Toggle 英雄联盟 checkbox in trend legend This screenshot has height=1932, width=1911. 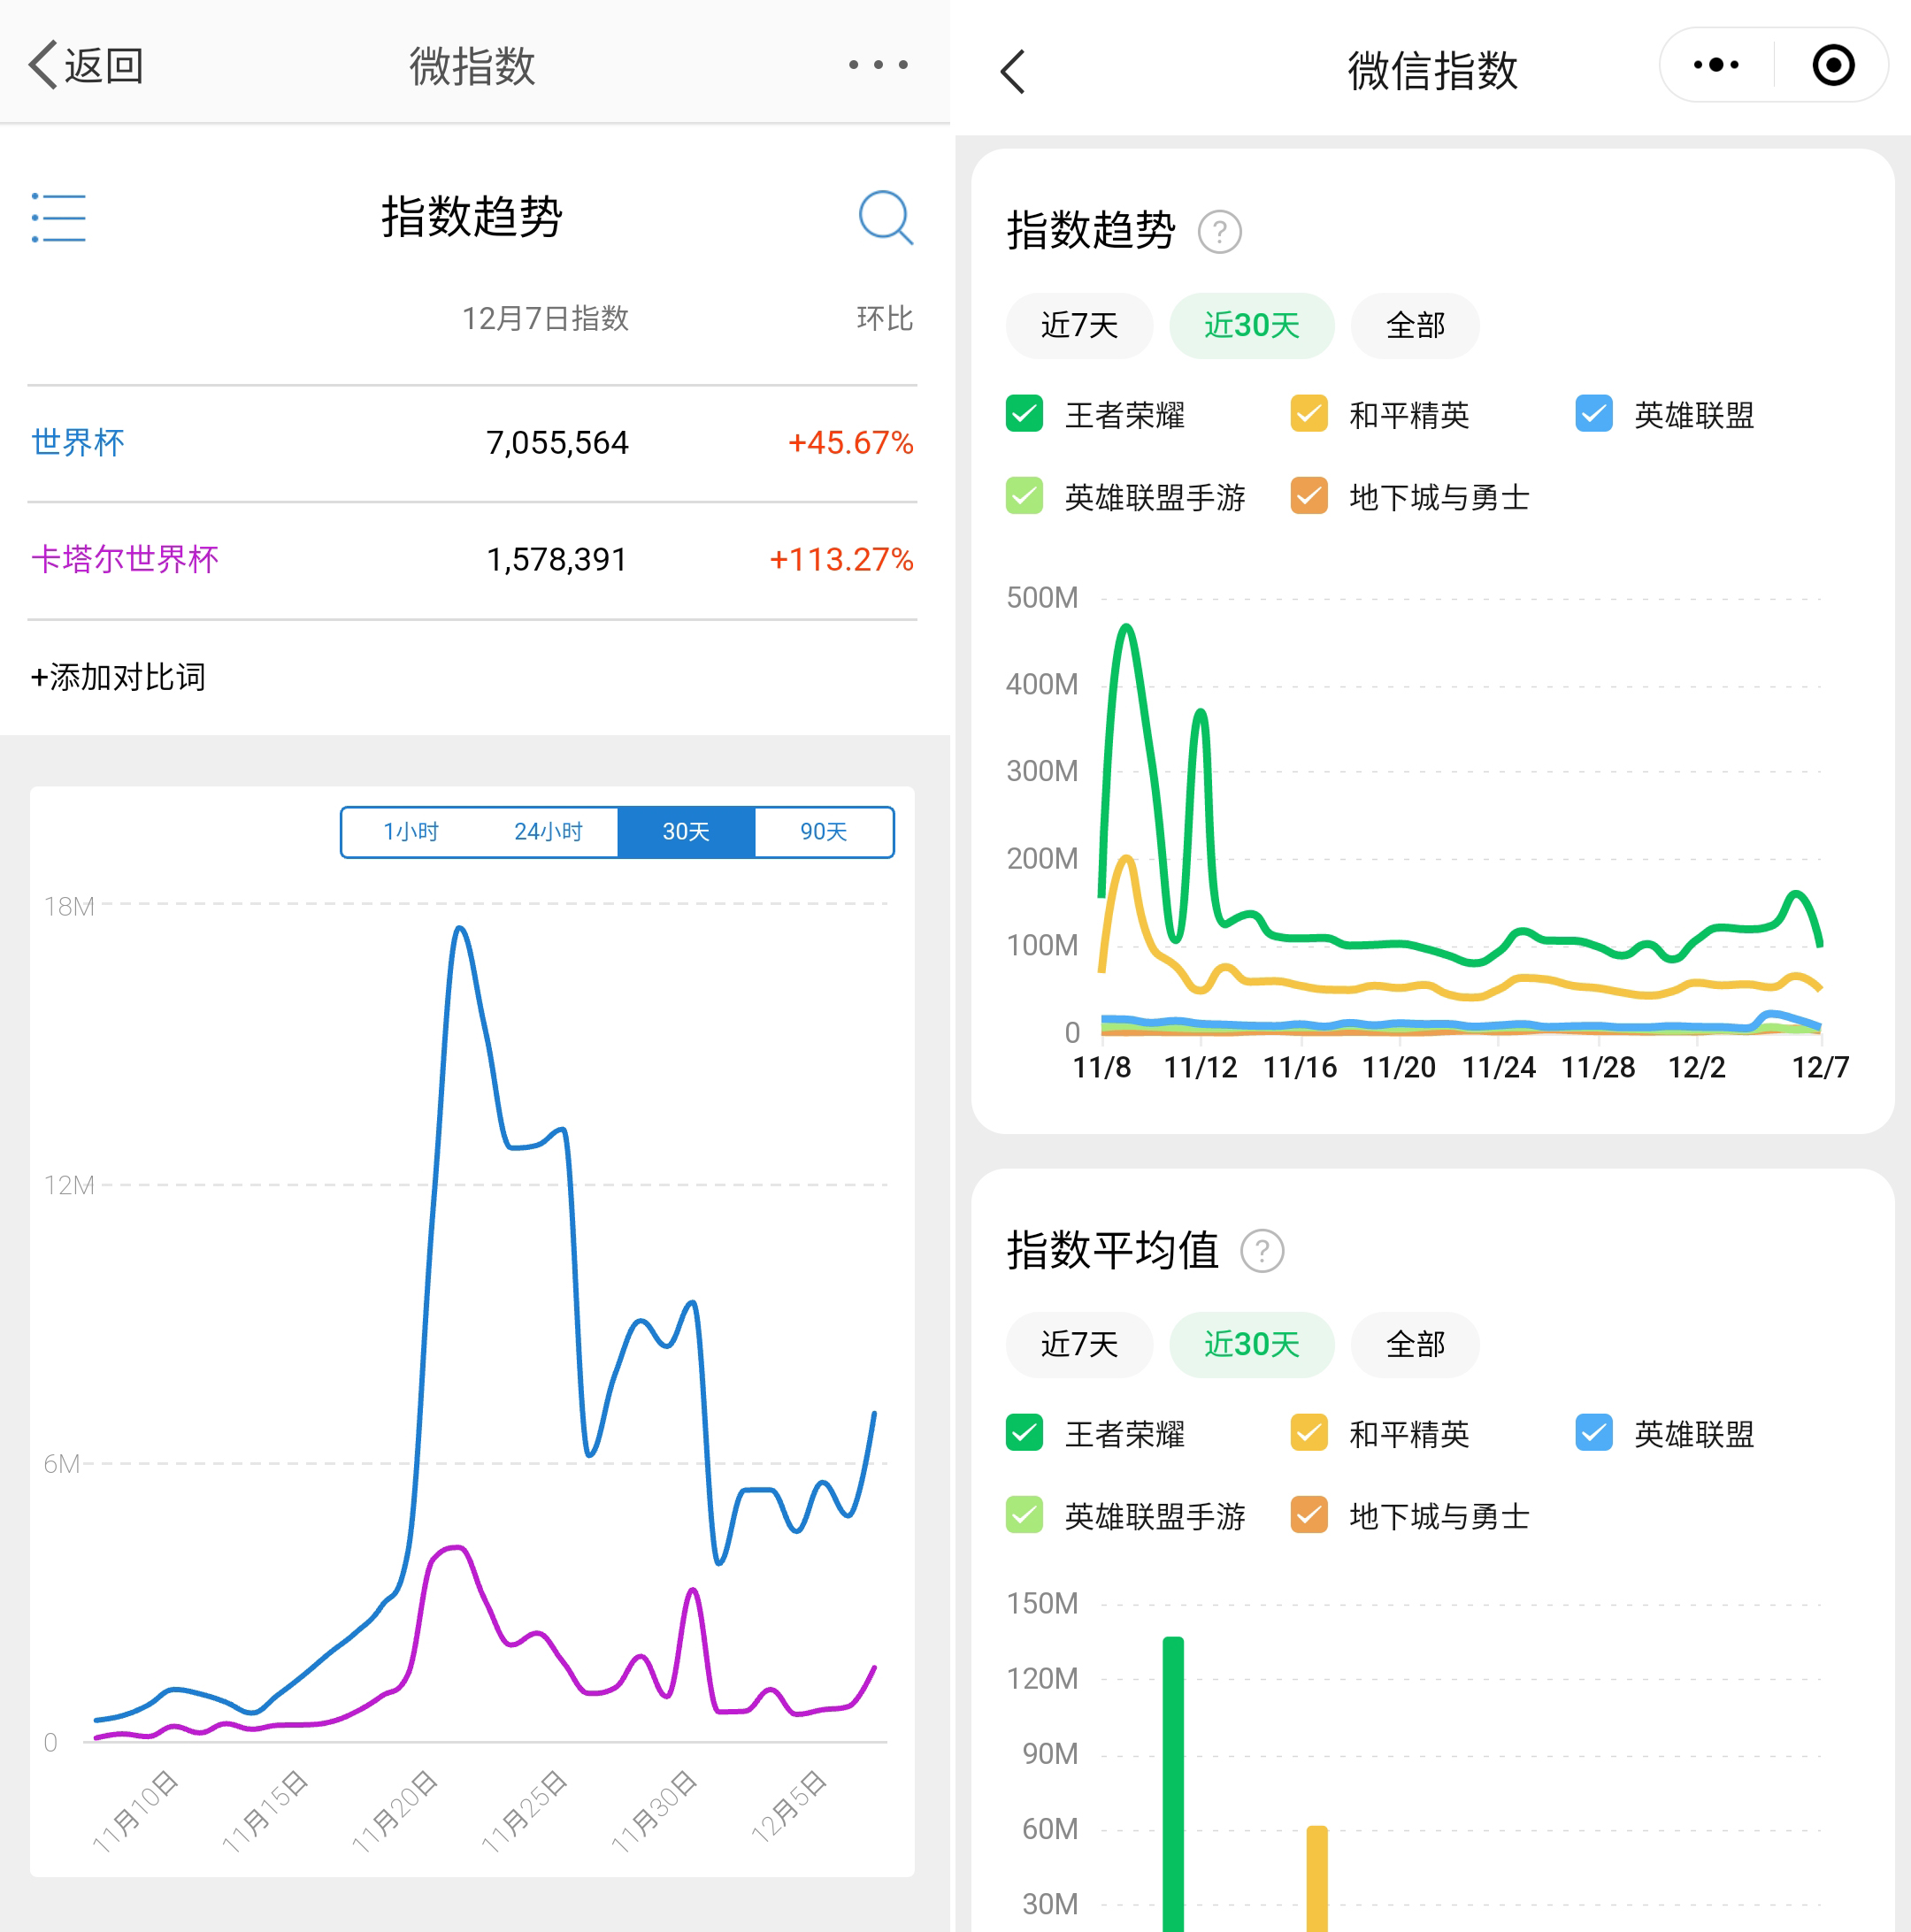[1594, 414]
